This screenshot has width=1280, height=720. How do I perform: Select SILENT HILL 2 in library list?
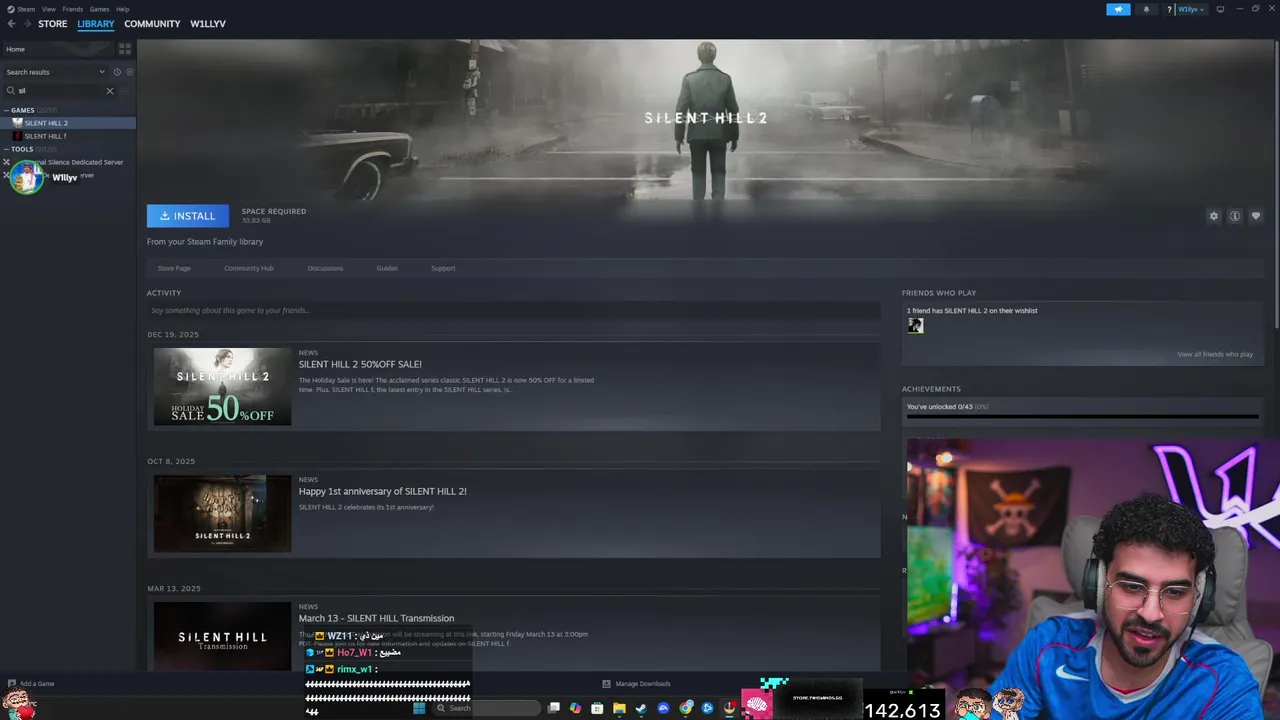[x=68, y=123]
